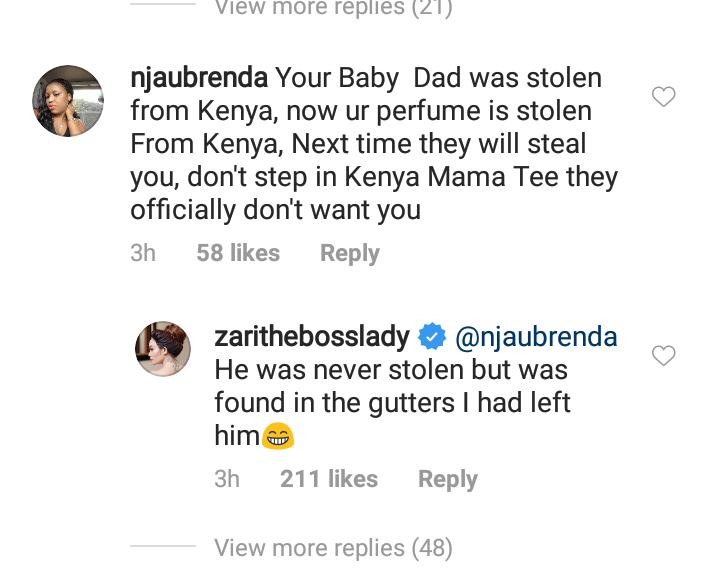View the 58 likes list
This screenshot has height=585, width=720.
coord(238,253)
